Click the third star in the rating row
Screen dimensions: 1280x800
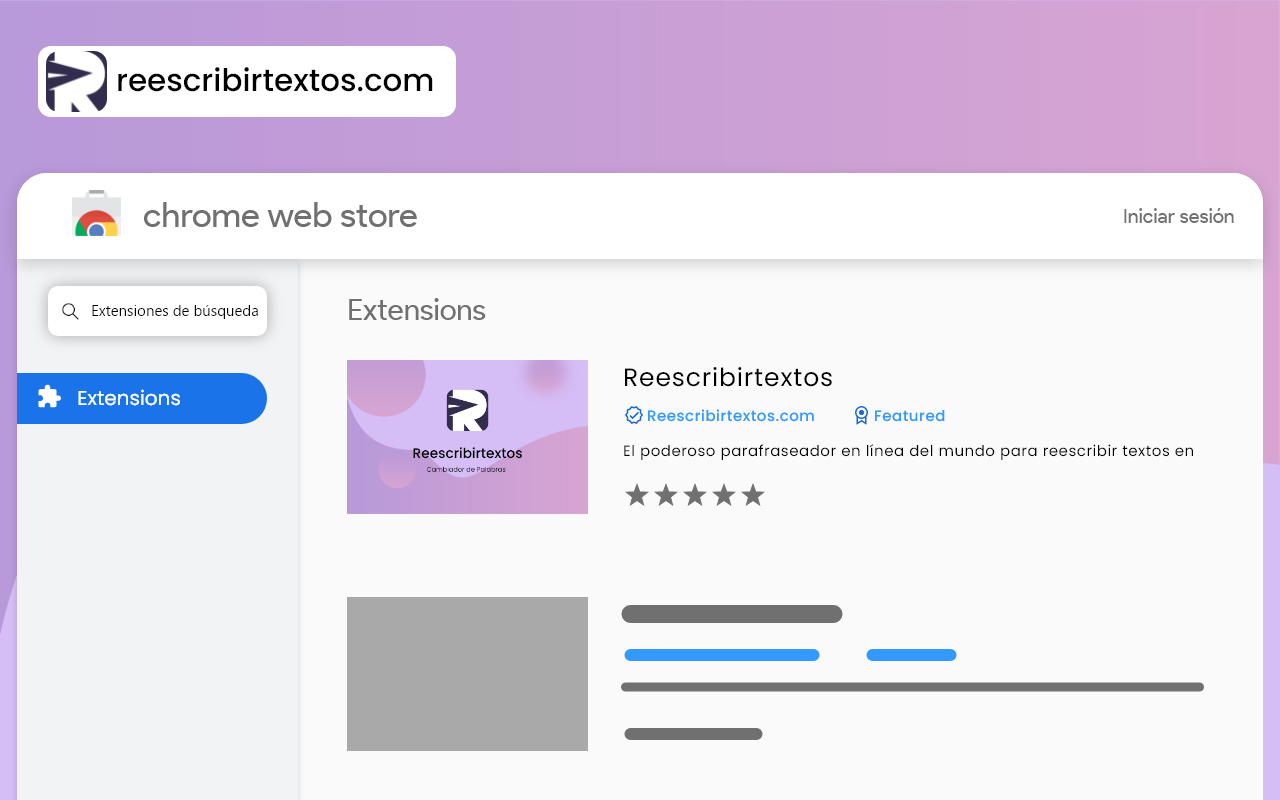pos(695,494)
